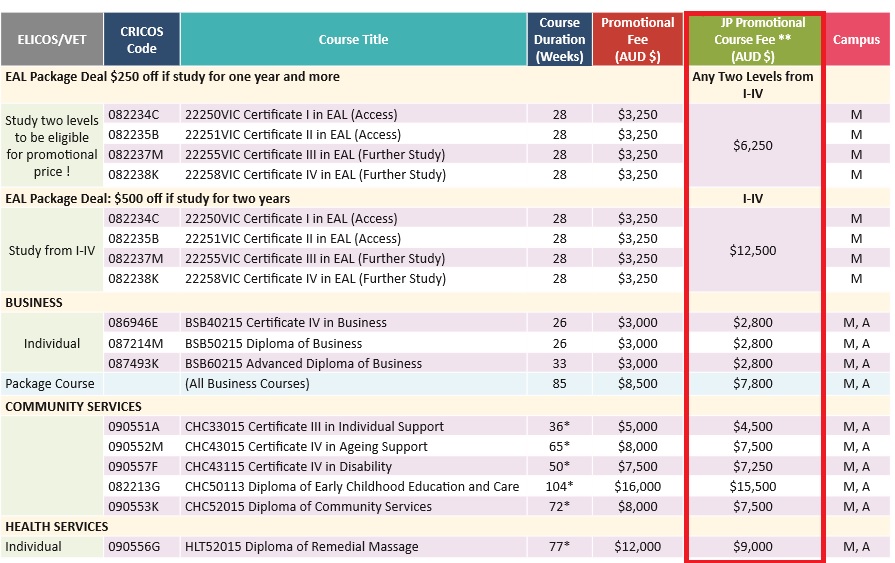The image size is (895, 563).
Task: Click 'M, A' campus for Remedial Massage
Action: coord(856,546)
